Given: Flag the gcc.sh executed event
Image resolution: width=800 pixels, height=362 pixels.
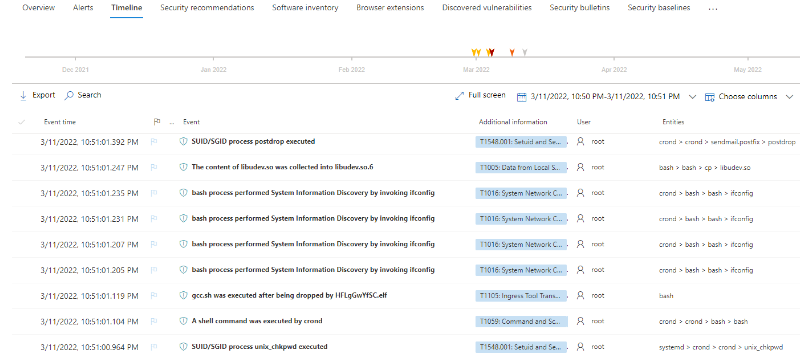Looking at the screenshot, I should [154, 296].
